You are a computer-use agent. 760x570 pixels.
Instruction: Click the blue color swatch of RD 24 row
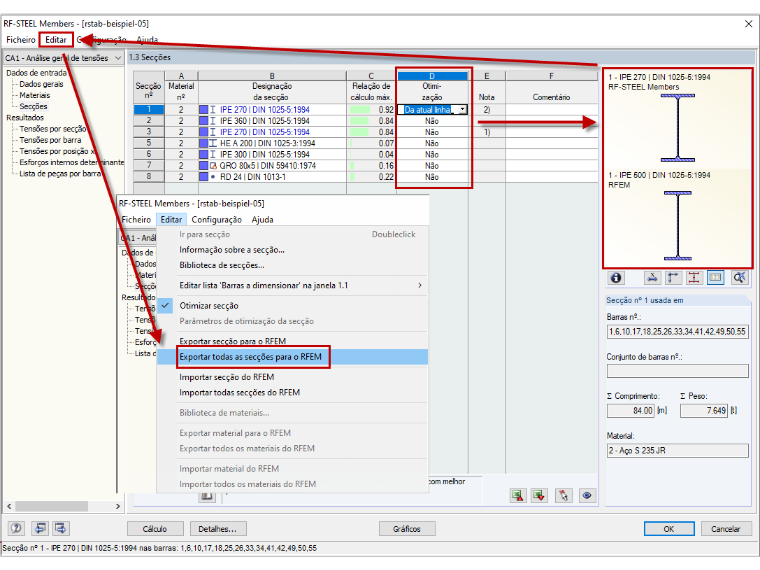tap(204, 177)
